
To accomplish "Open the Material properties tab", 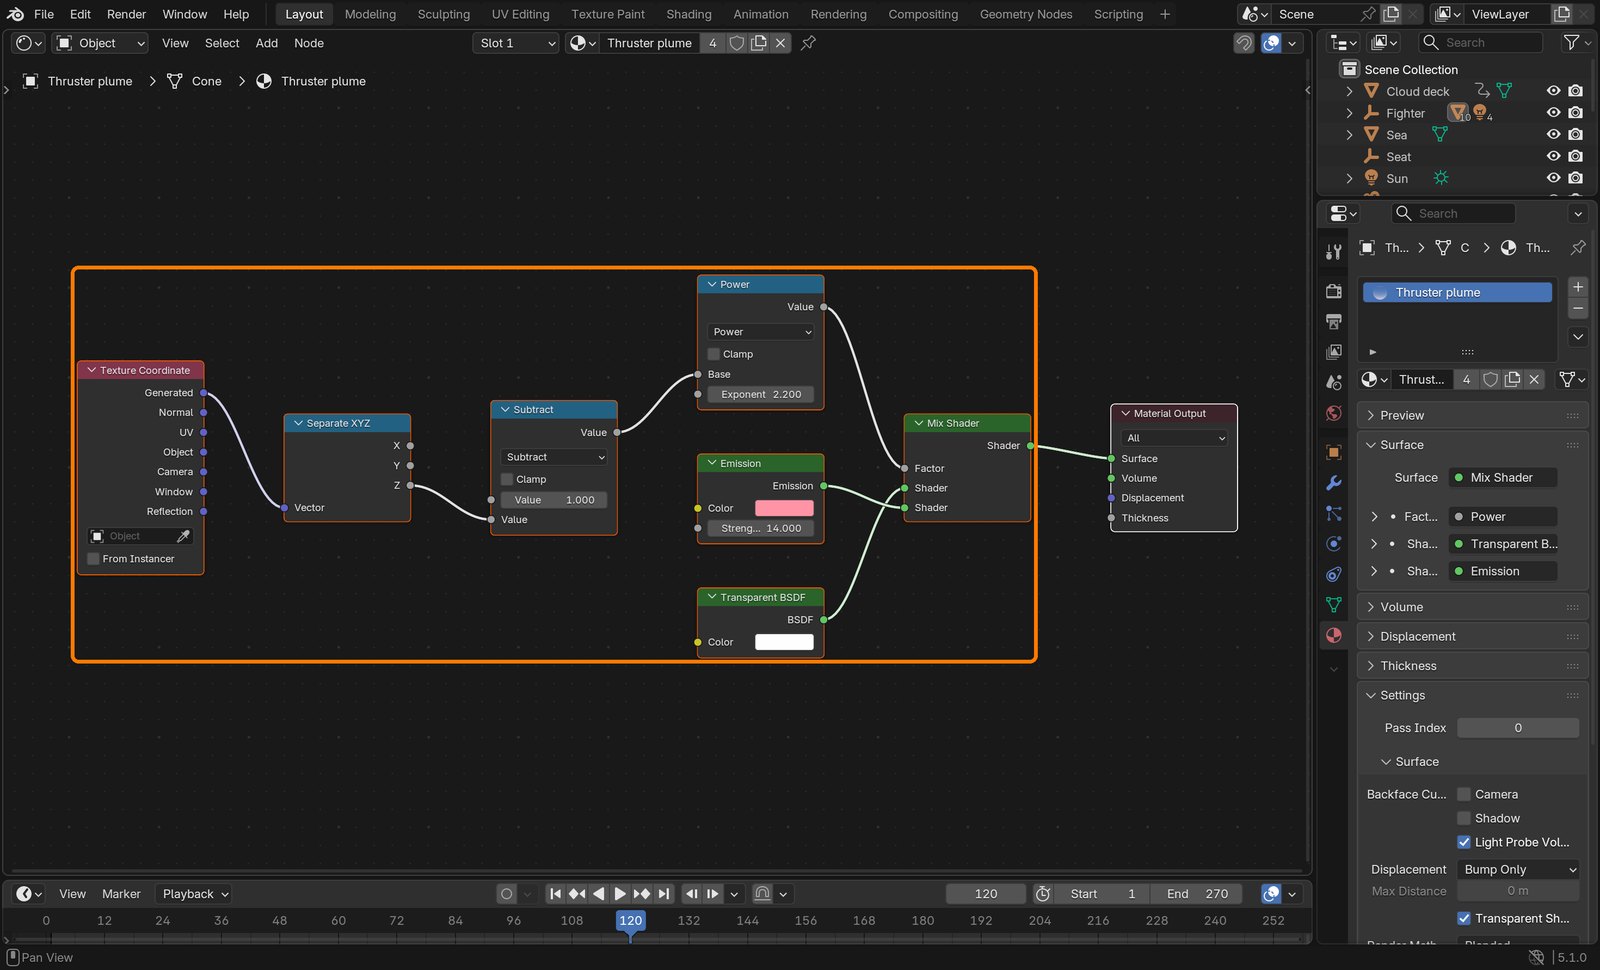I will tap(1334, 635).
